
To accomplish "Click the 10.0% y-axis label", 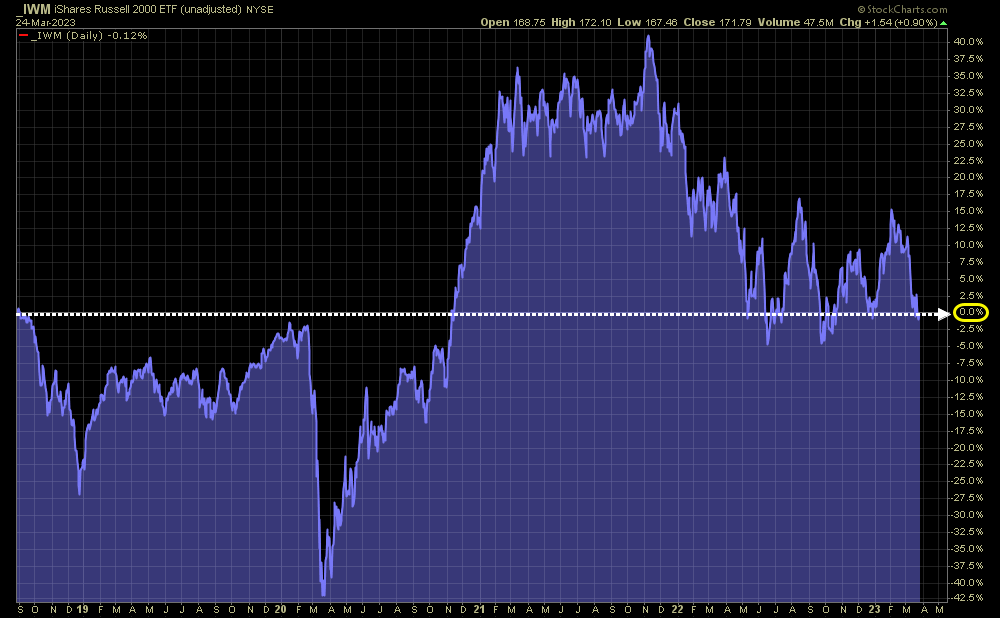I will tap(968, 244).
